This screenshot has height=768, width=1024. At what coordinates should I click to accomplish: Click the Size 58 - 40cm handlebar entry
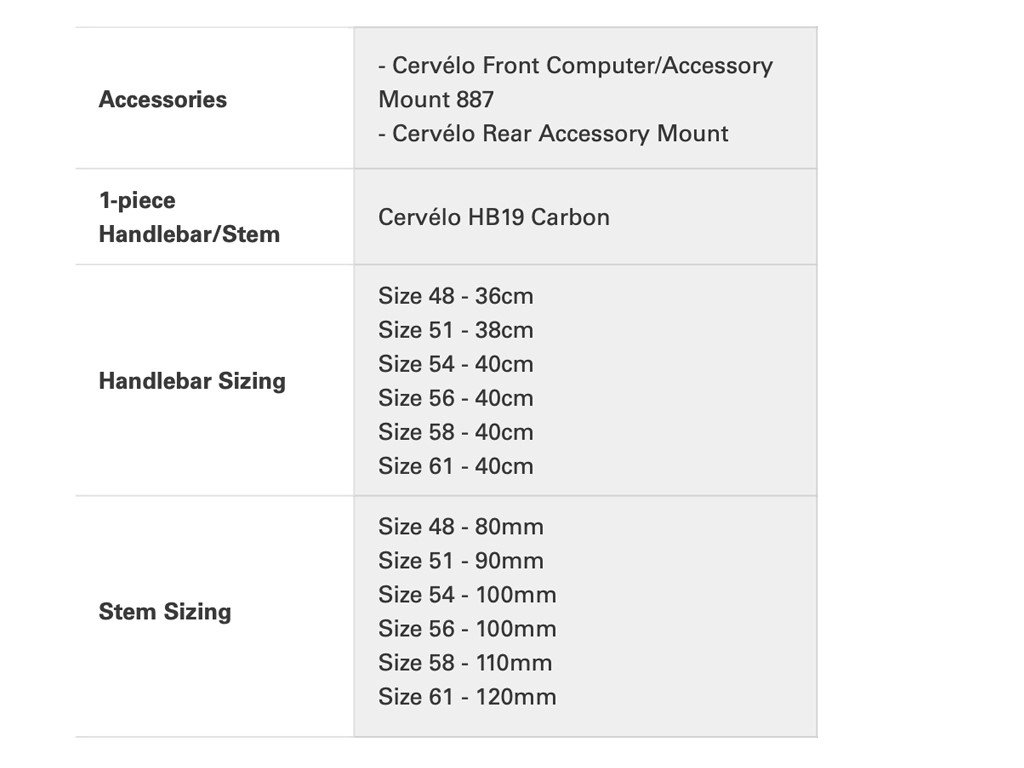[456, 432]
